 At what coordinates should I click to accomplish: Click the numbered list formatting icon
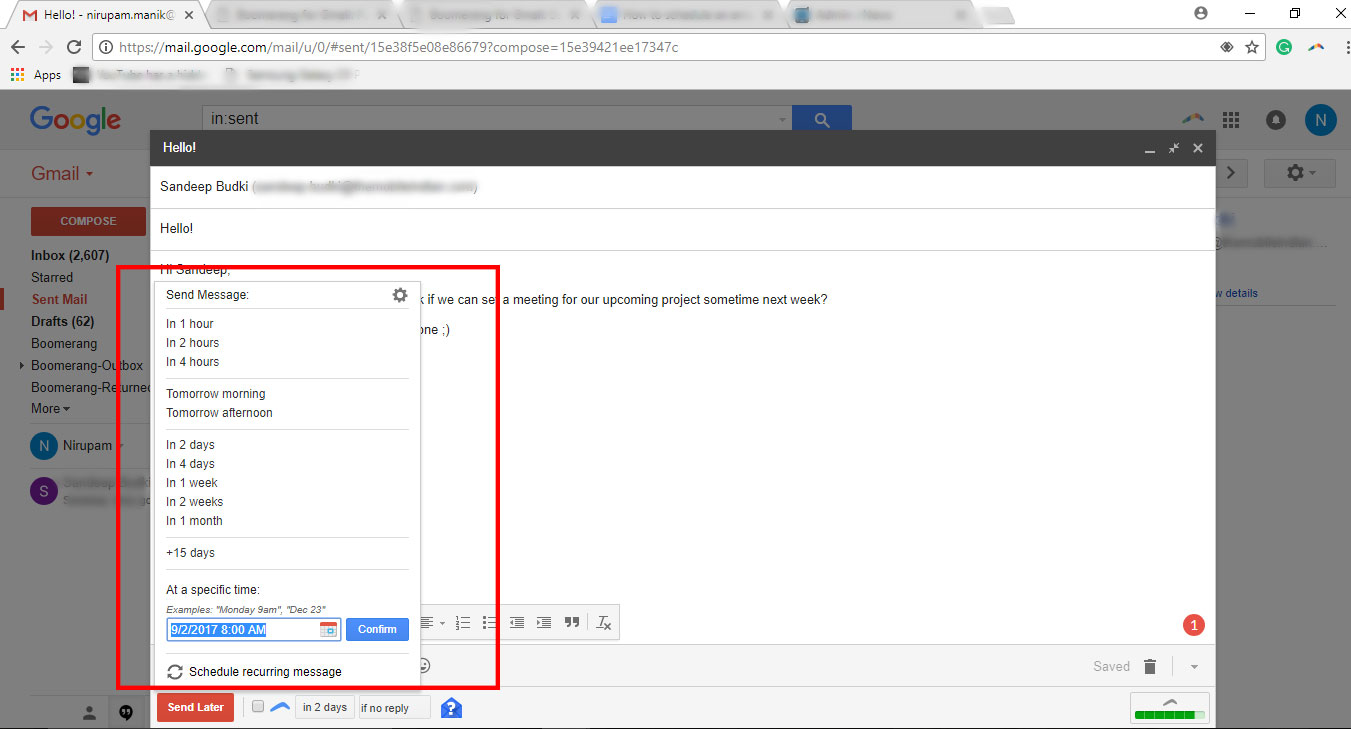click(x=463, y=622)
